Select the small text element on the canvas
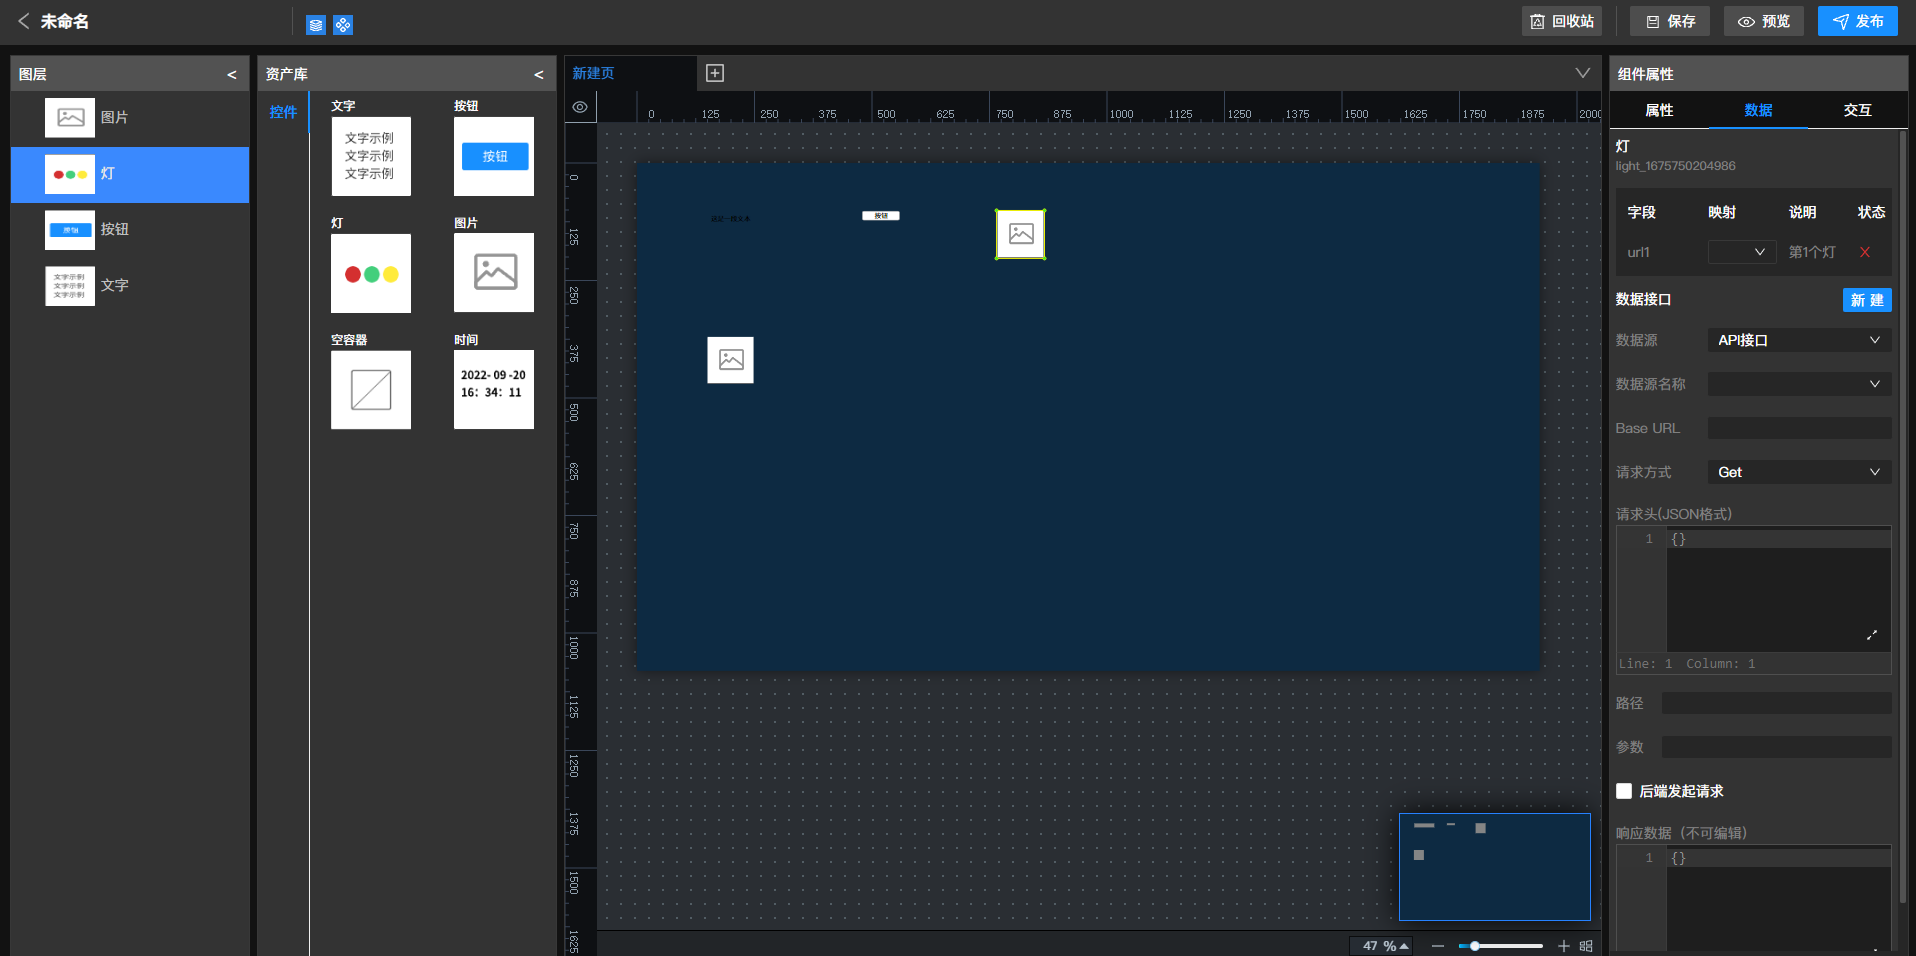1916x956 pixels. click(730, 219)
